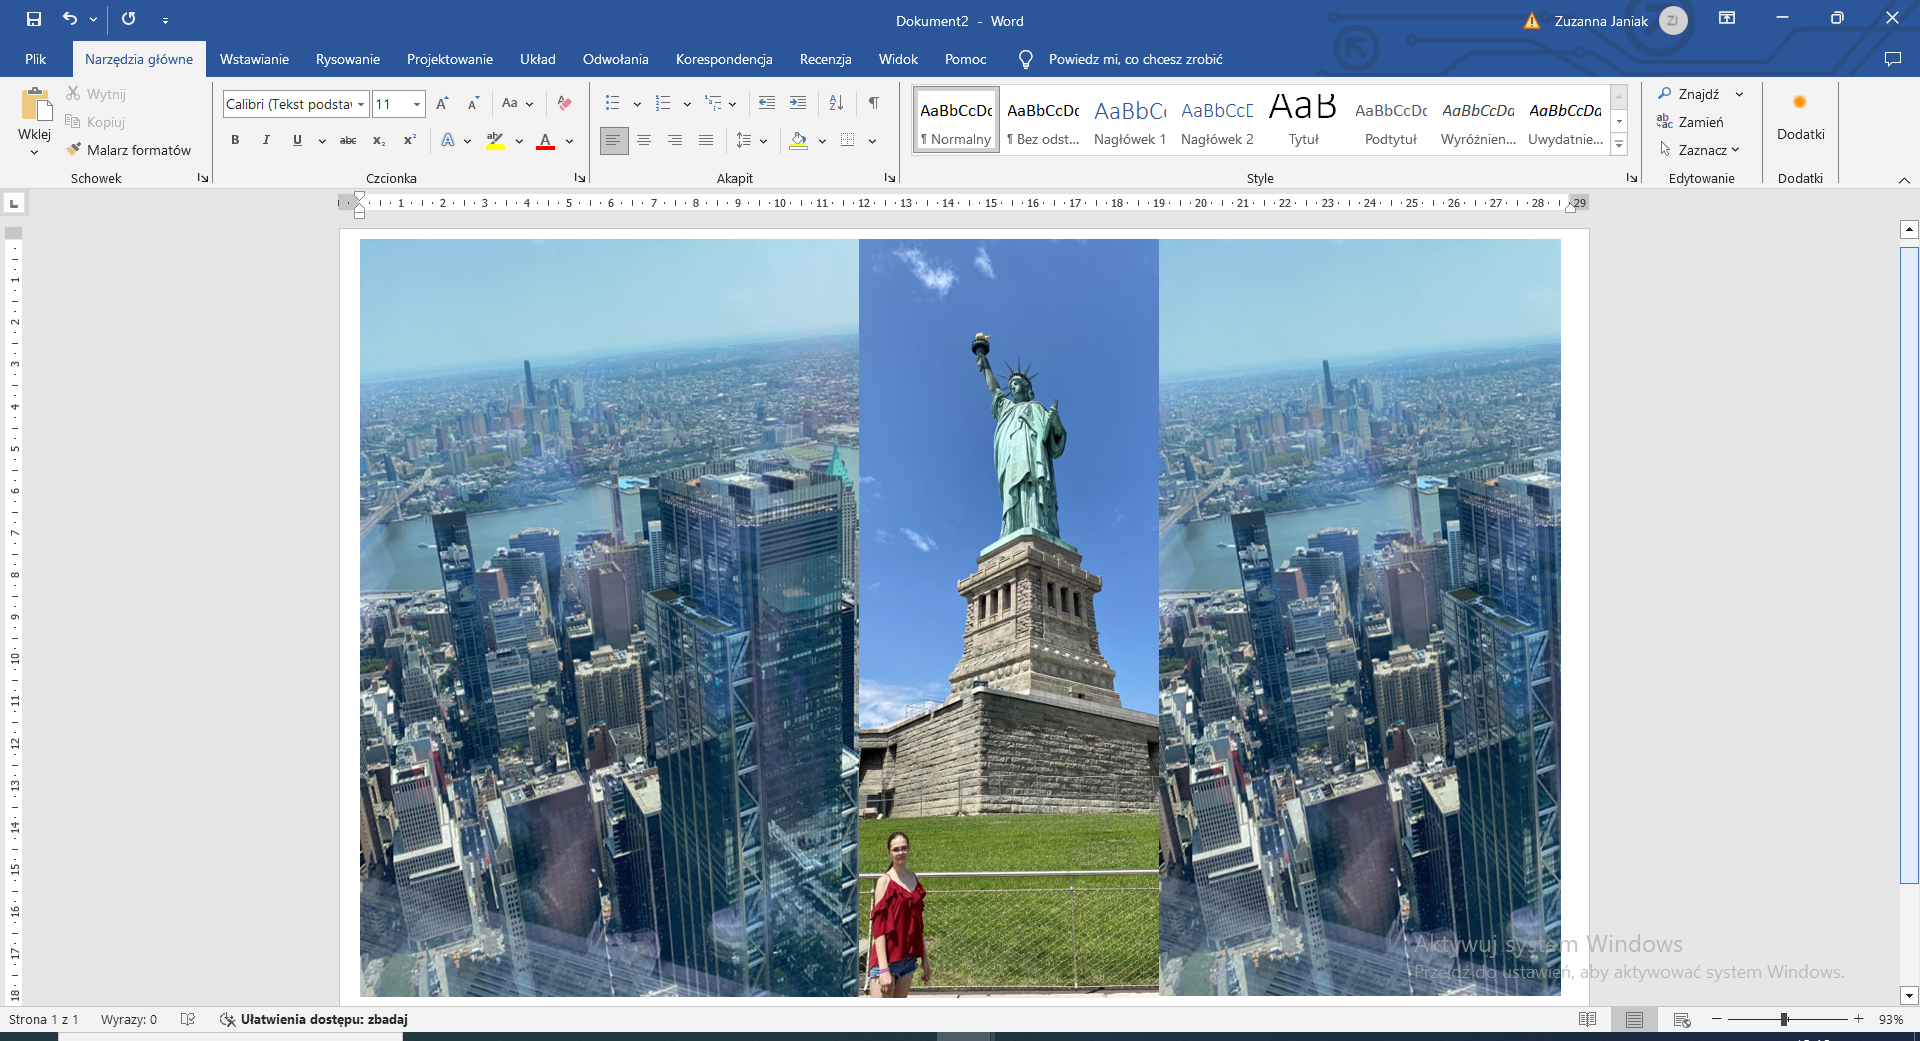
Task: Click the Znajdź search button
Action: point(1690,94)
